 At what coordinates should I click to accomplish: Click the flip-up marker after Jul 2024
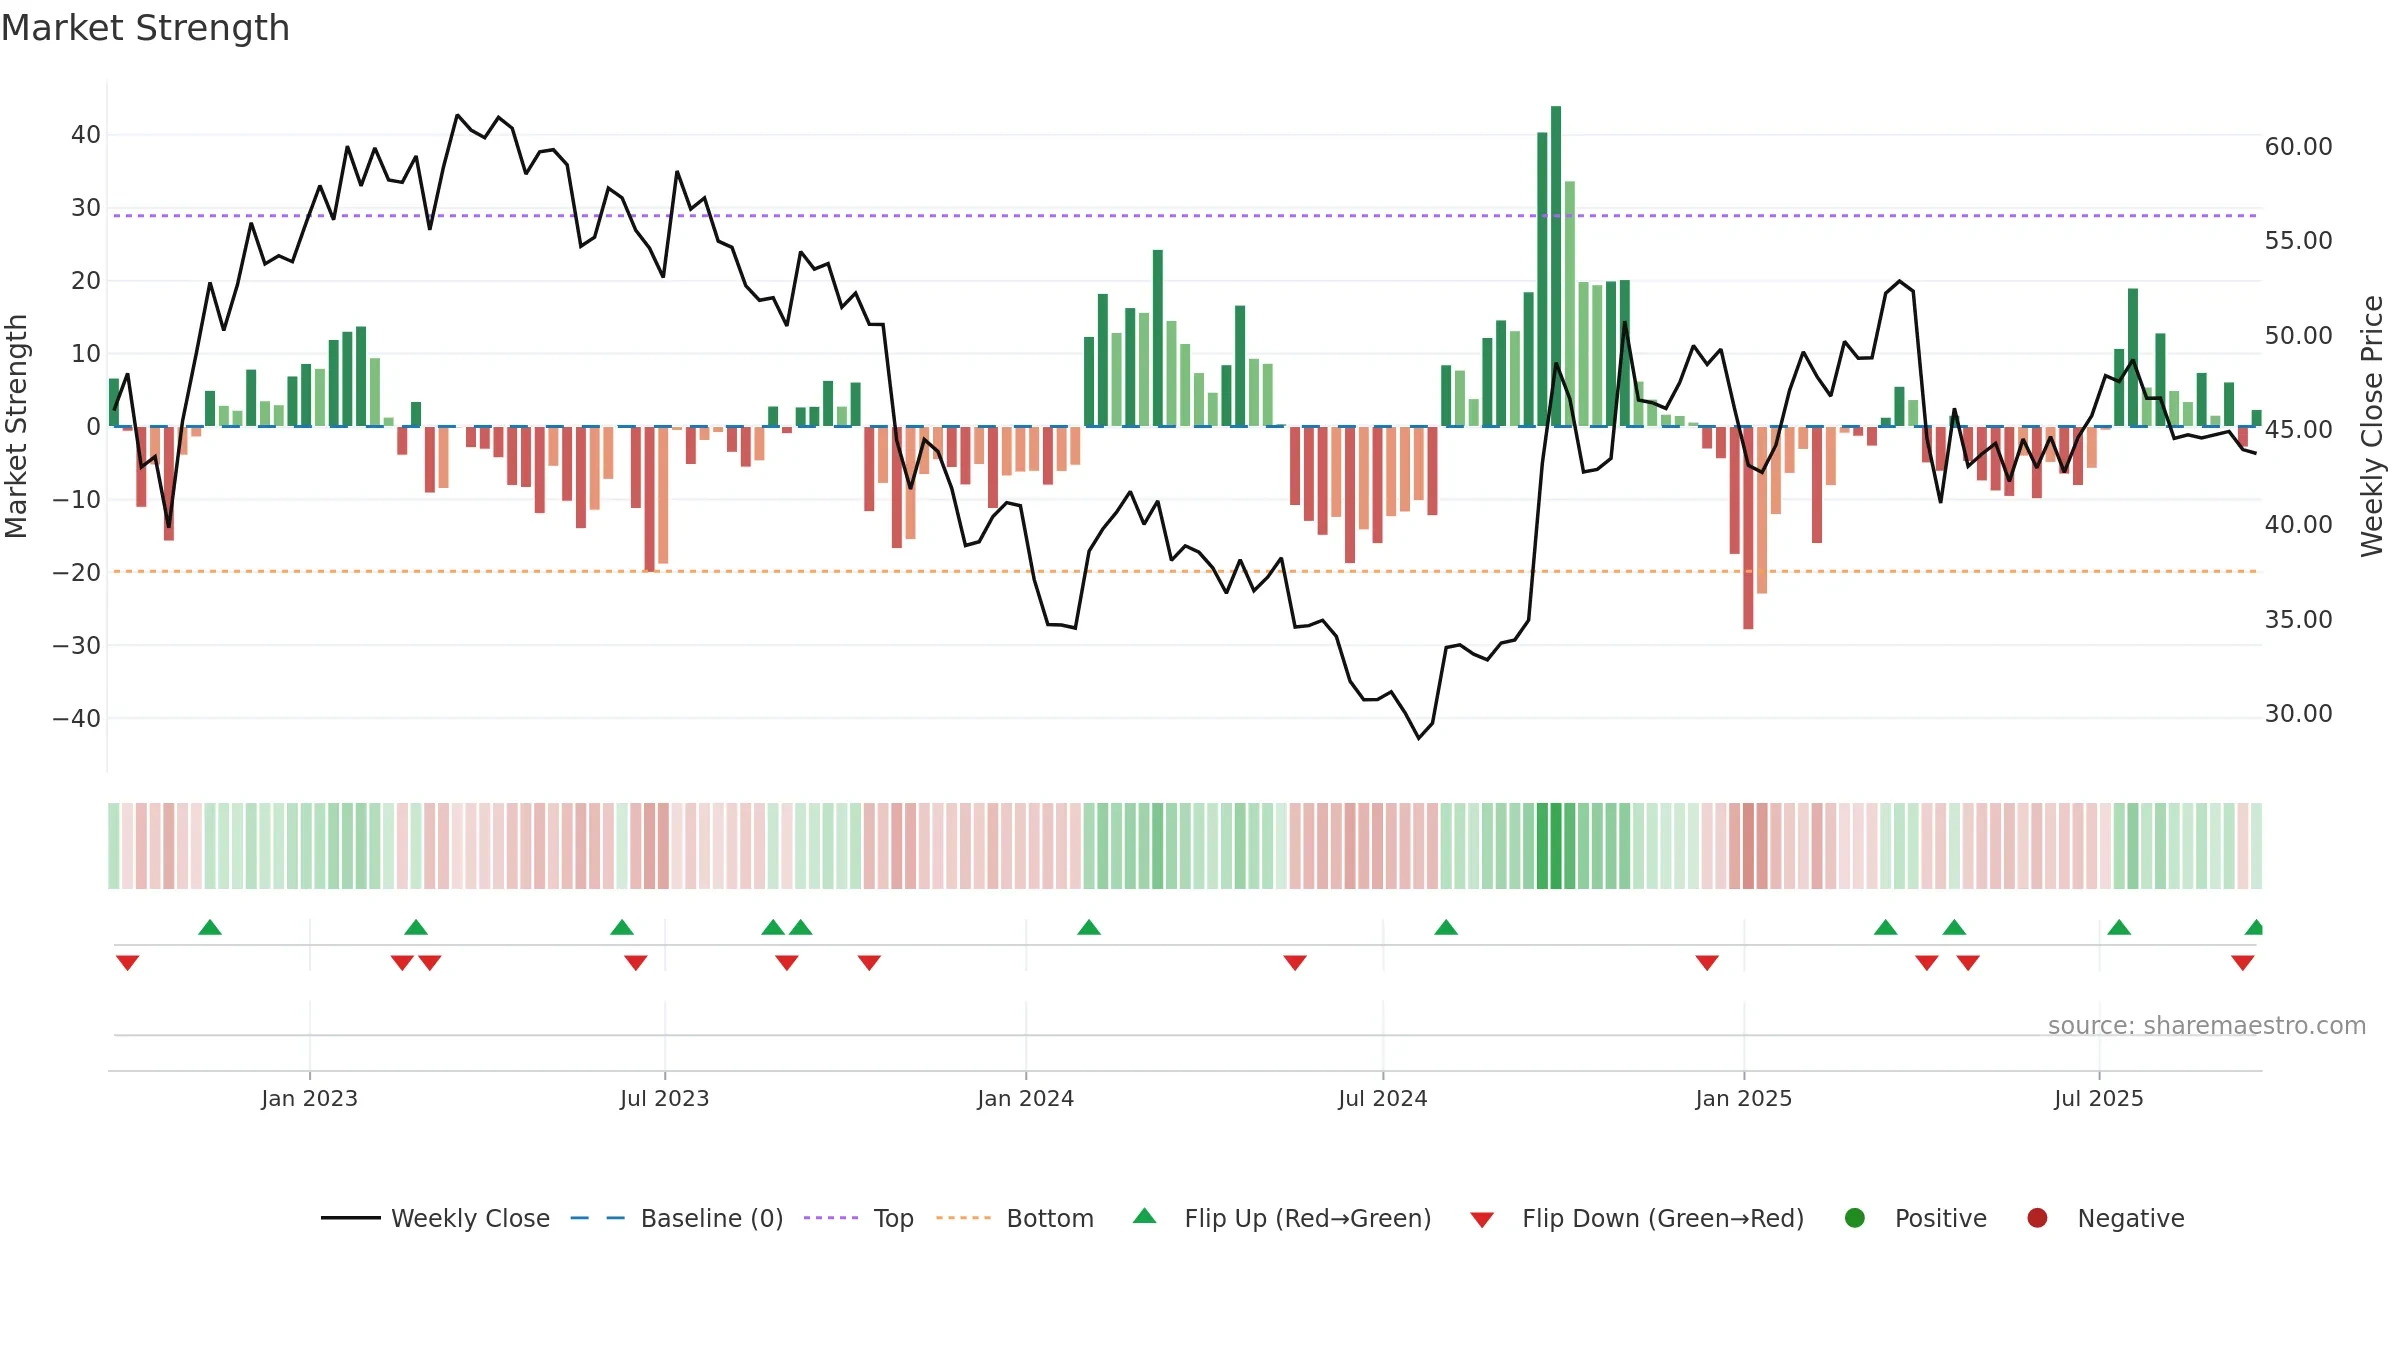click(1446, 927)
